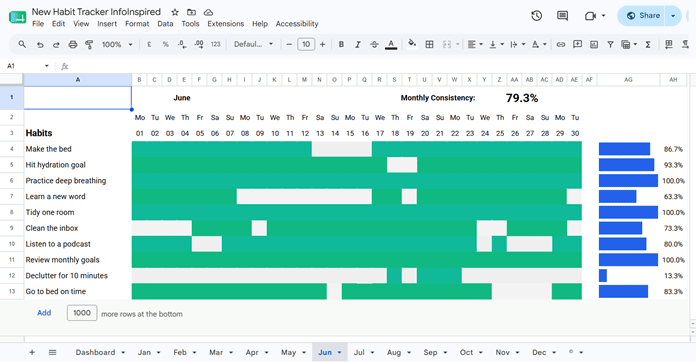Open the Share options arrow
The width and height of the screenshot is (696, 362).
point(673,16)
